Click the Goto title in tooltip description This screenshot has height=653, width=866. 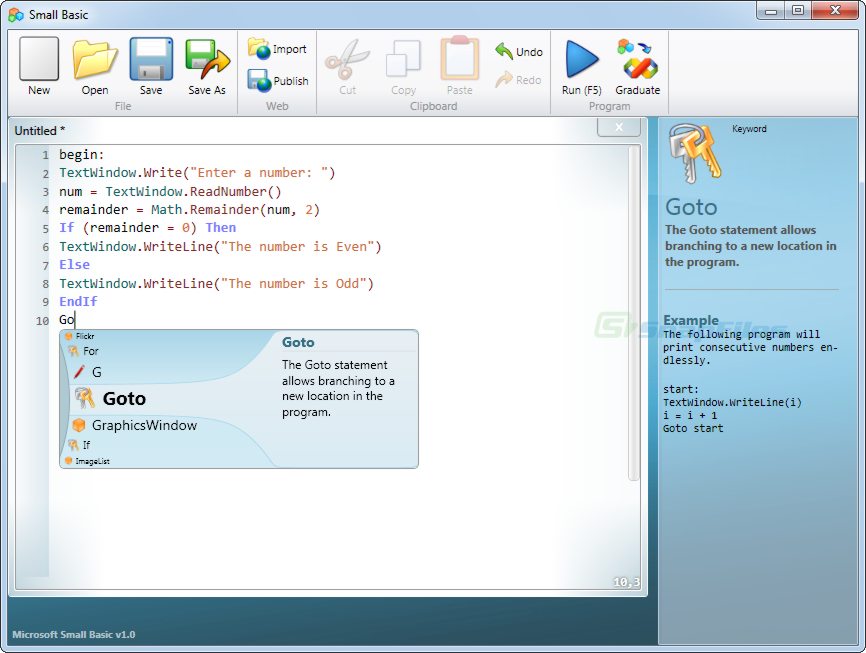[298, 342]
